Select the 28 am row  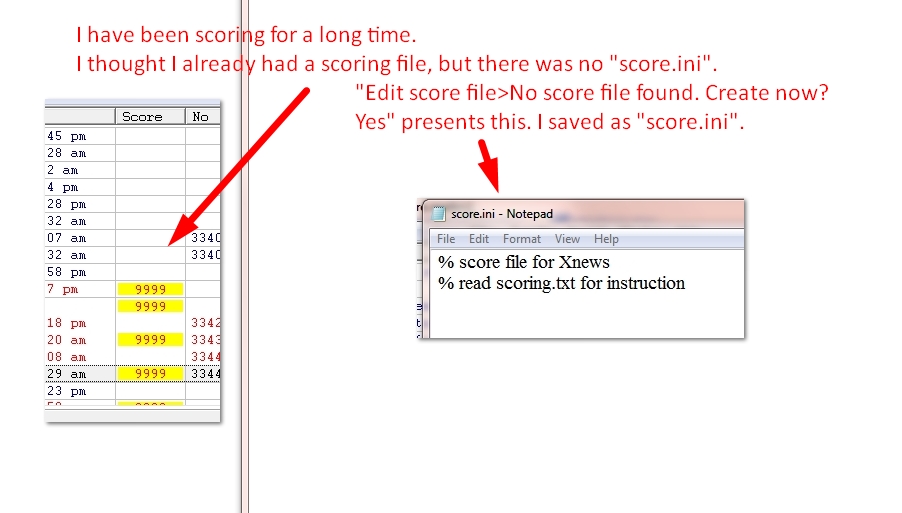[132, 153]
